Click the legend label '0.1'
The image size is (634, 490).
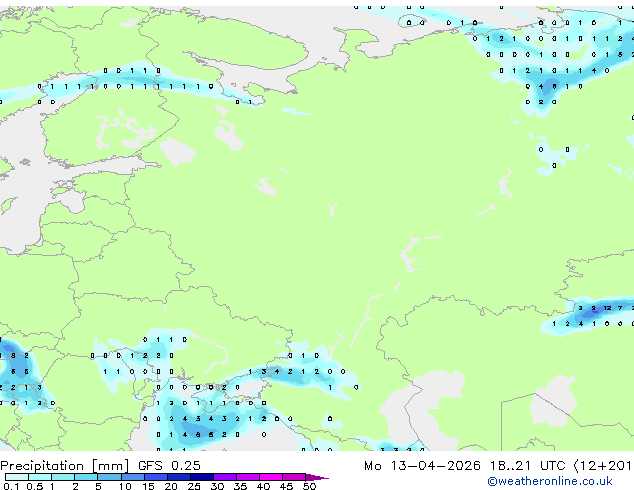tap(11, 486)
